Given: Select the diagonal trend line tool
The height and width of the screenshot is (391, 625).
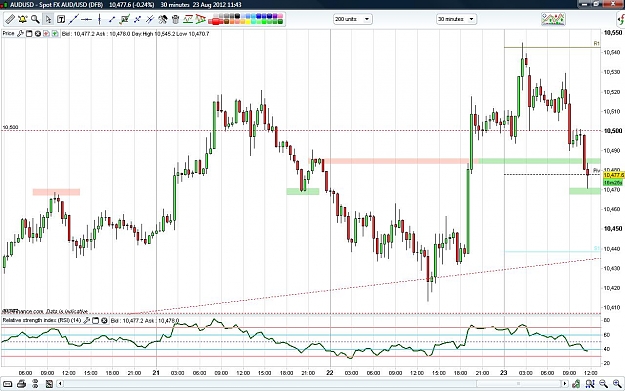Looking at the screenshot, I should click(x=74, y=19).
